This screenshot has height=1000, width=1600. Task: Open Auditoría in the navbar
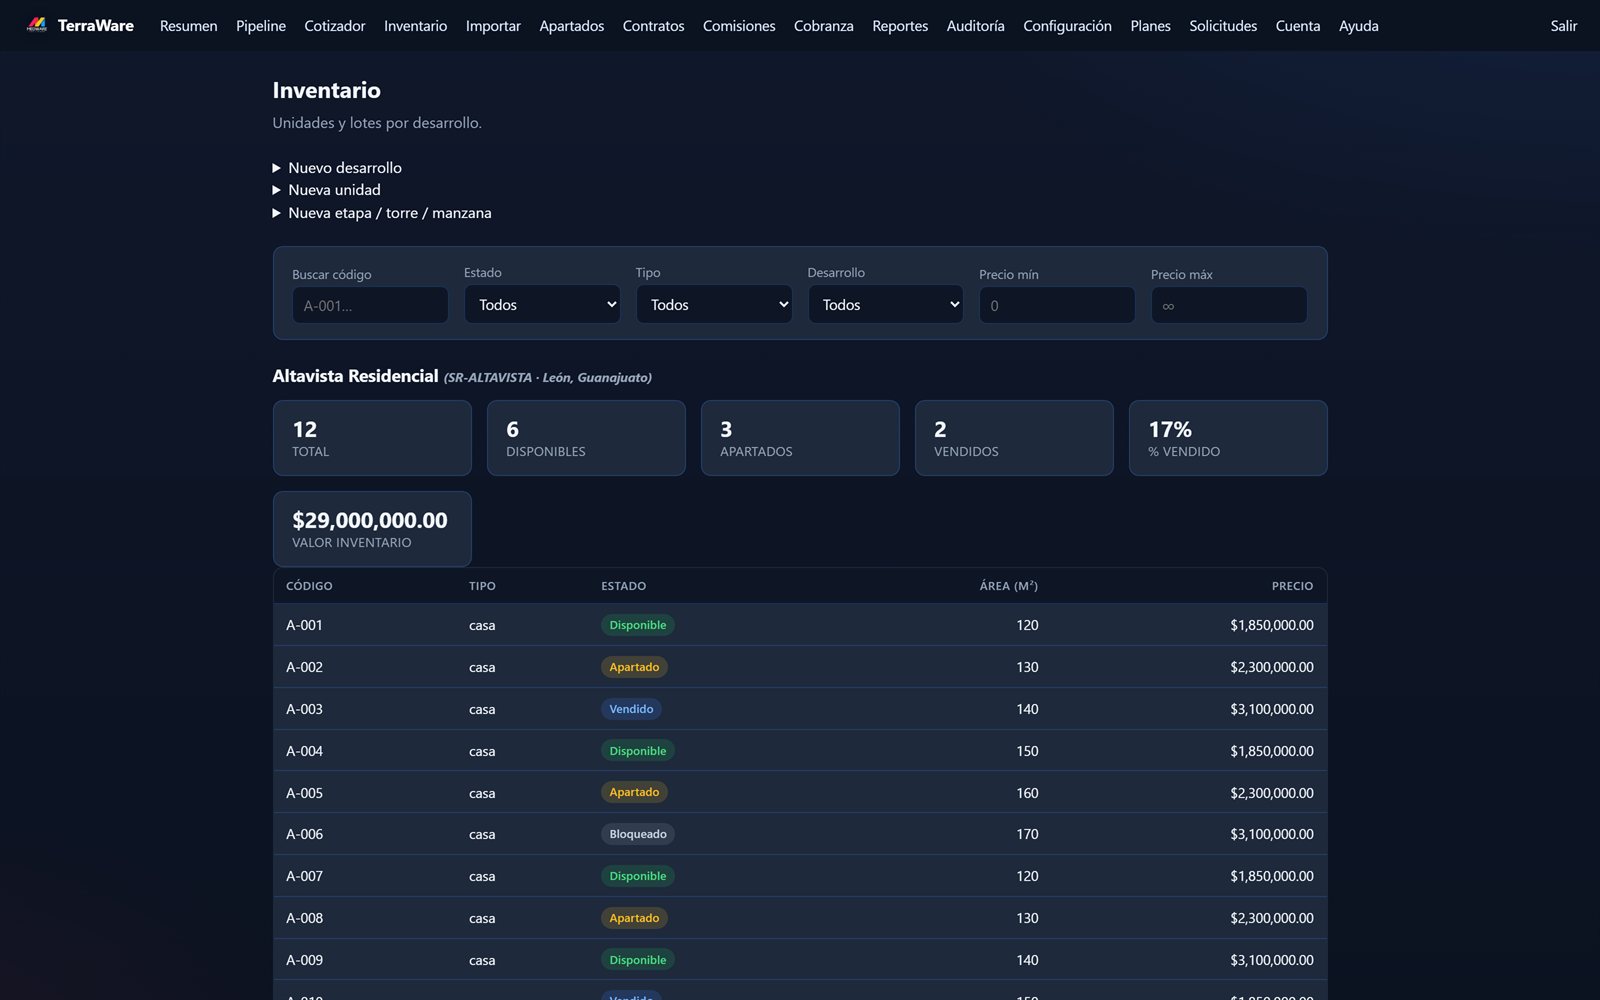coord(976,26)
